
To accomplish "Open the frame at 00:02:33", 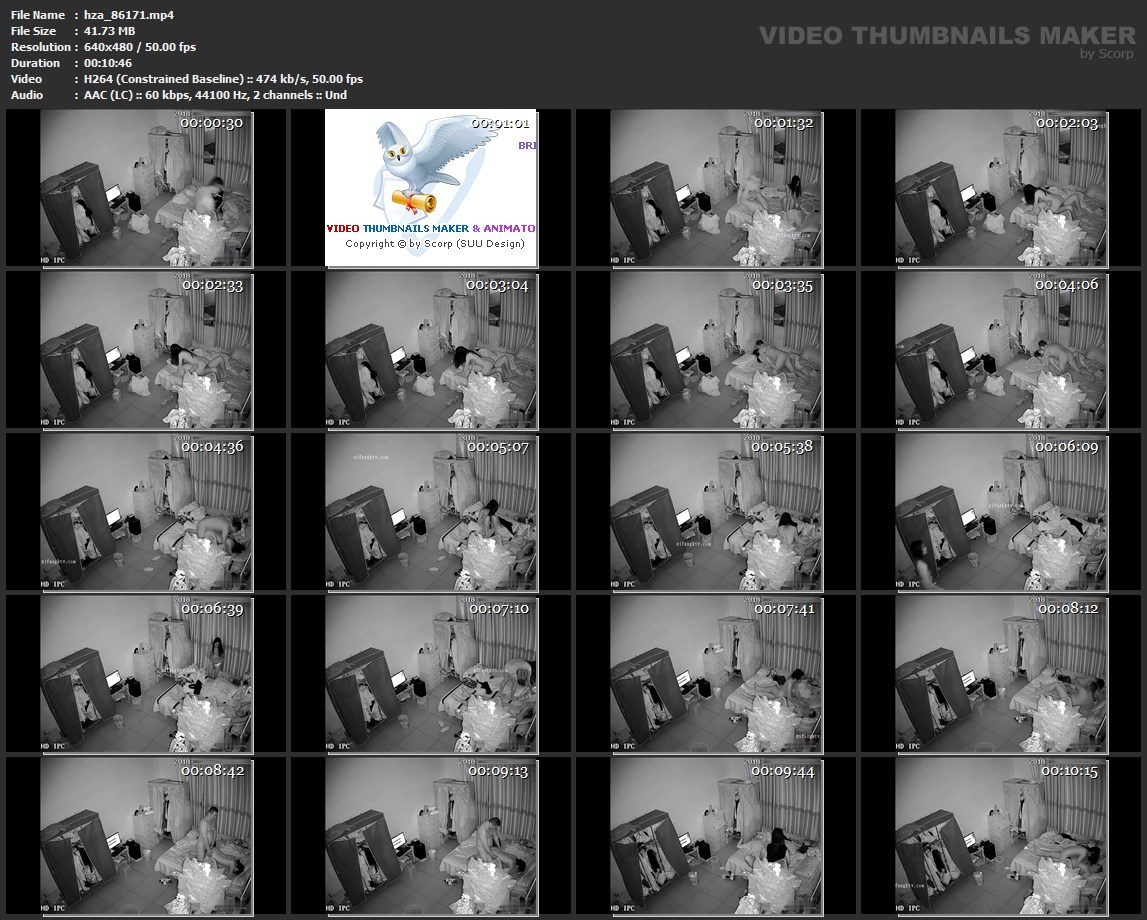I will (x=146, y=350).
